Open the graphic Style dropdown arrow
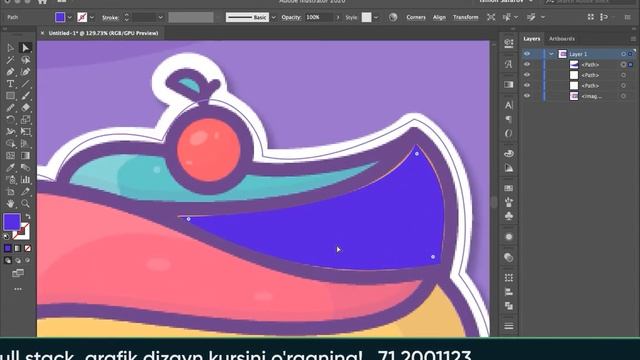The width and height of the screenshot is (640, 360). (376, 18)
